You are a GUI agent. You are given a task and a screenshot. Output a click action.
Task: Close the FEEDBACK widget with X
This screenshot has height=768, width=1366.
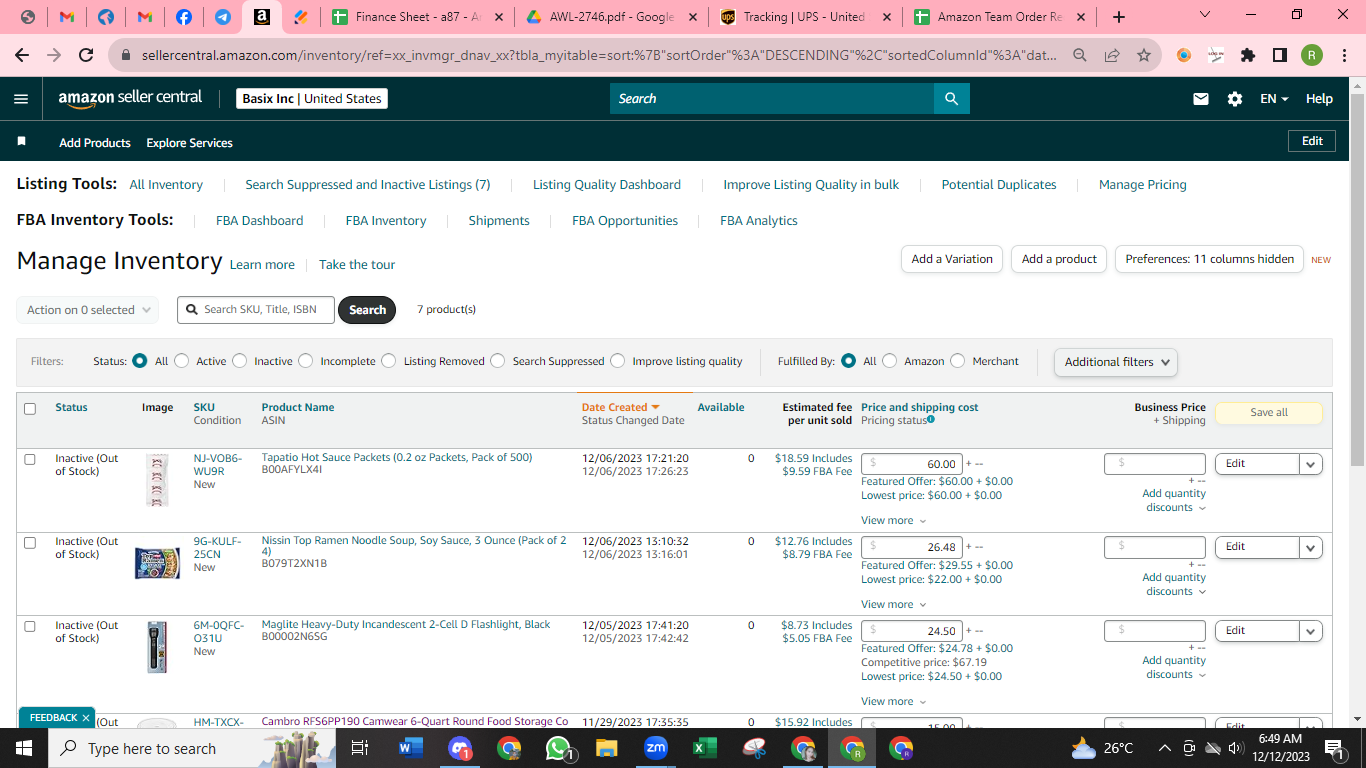86,718
